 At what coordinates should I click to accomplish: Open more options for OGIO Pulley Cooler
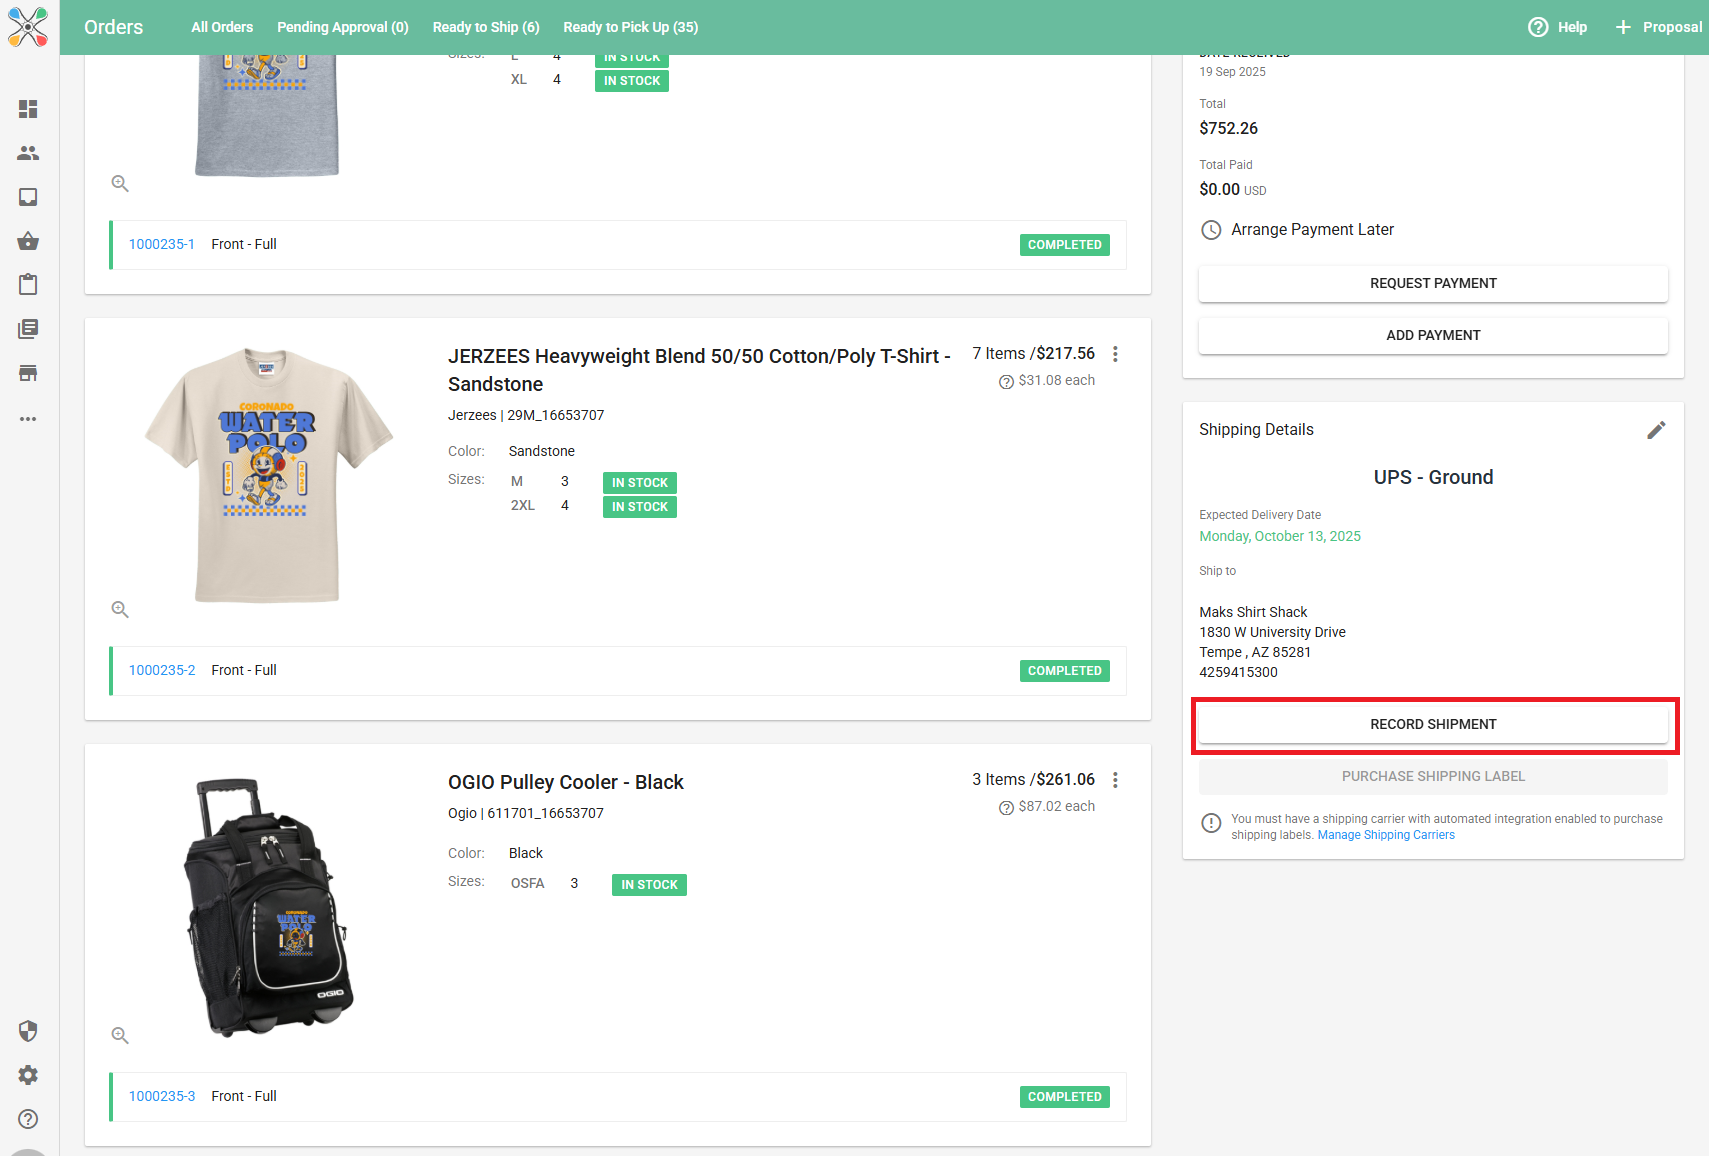pyautogui.click(x=1115, y=780)
